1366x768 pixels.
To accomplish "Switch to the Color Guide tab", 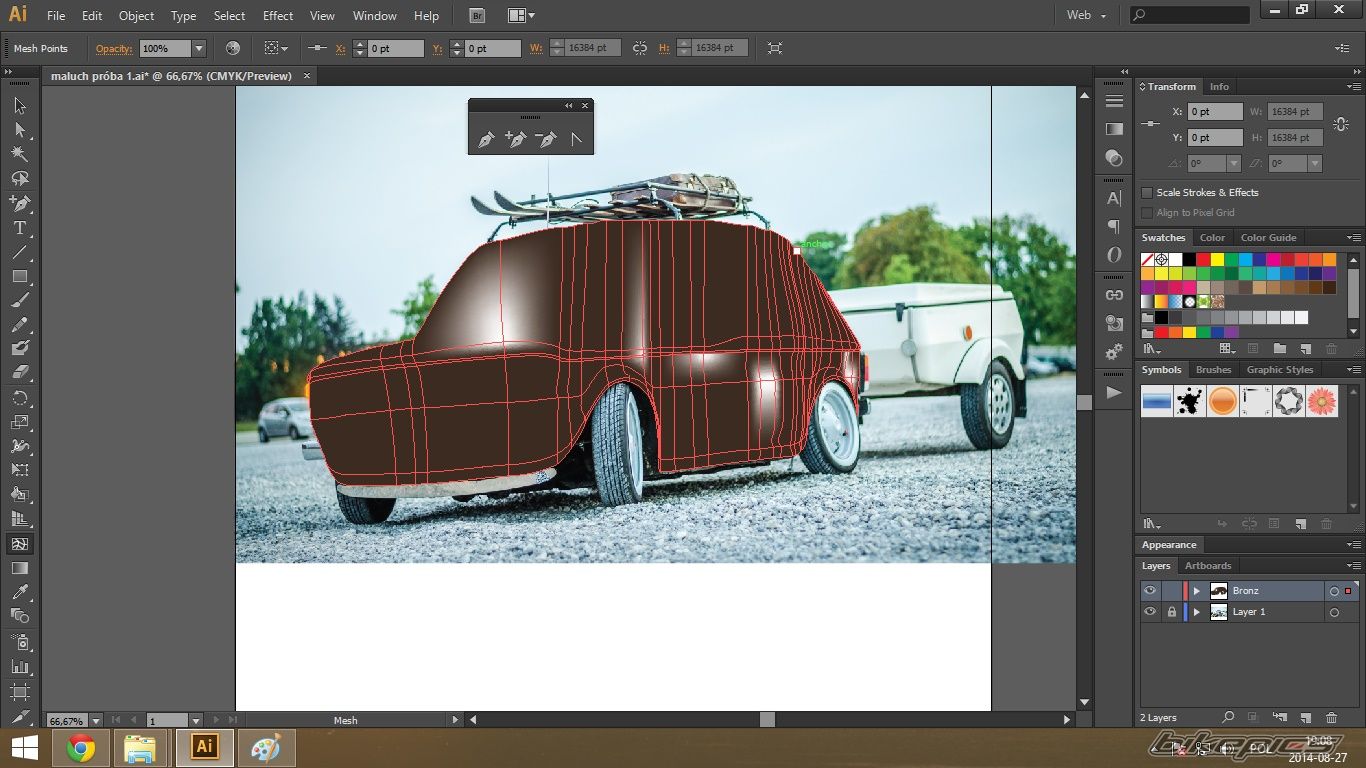I will pos(1268,238).
